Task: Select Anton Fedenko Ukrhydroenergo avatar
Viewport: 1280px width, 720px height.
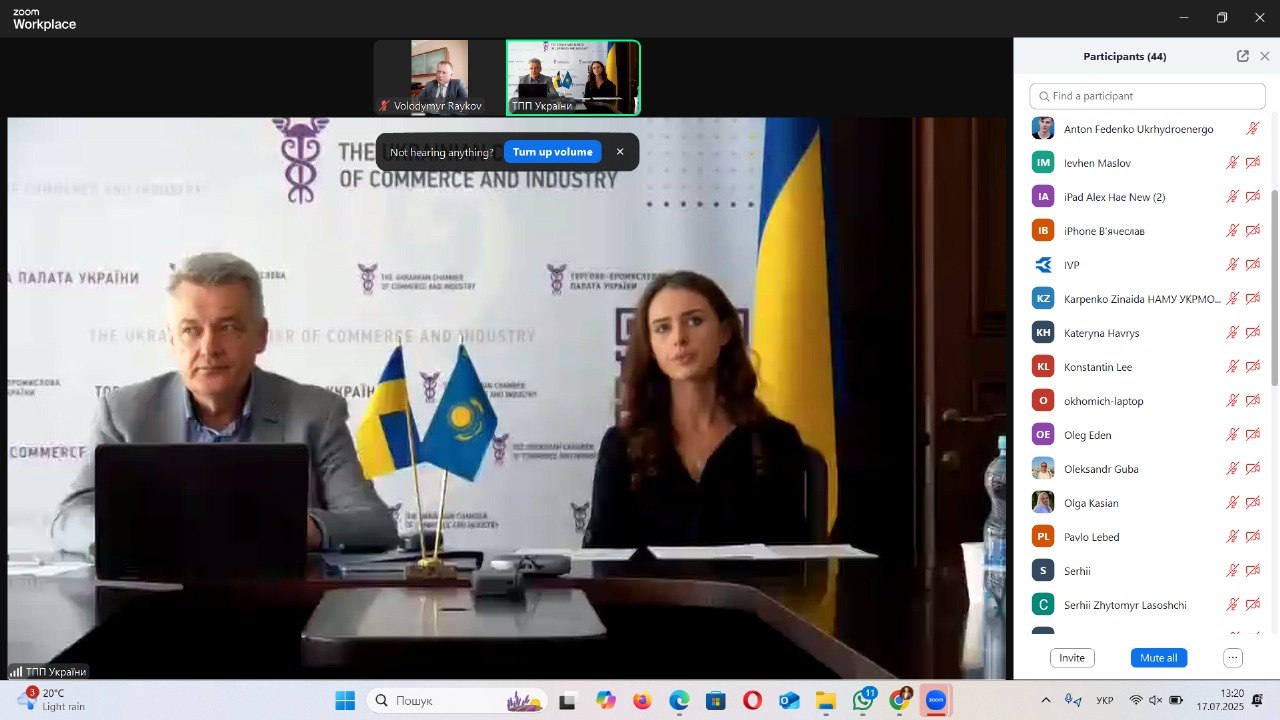Action: [1043, 129]
